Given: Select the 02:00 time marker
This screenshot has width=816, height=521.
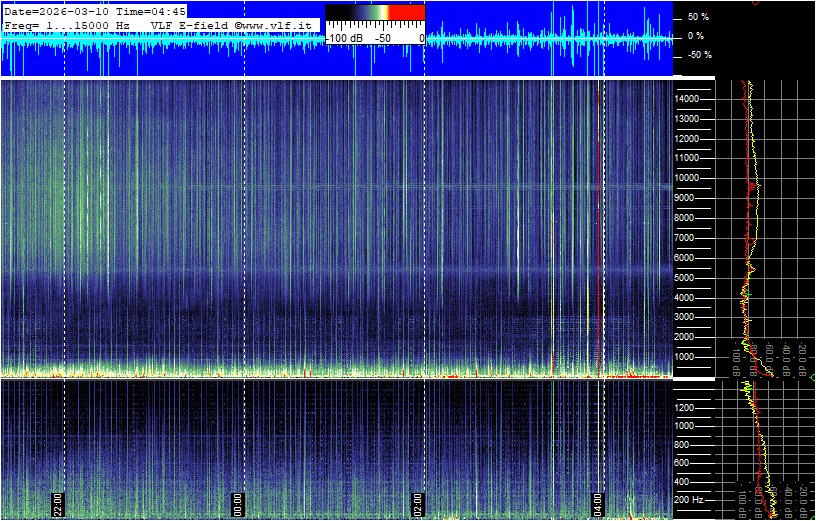Looking at the screenshot, I should (418, 503).
